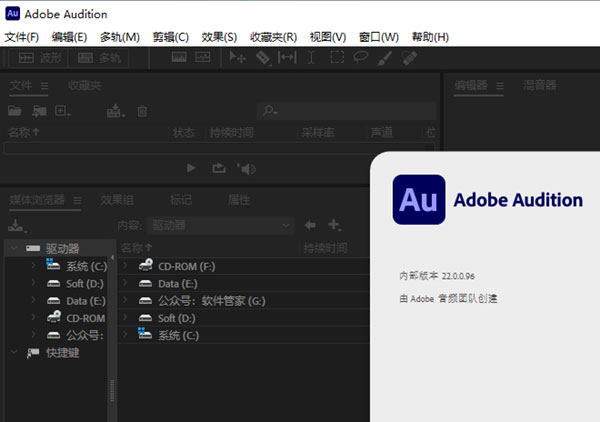
Task: Show the spectral pitch display icon
Action: [x=202, y=58]
